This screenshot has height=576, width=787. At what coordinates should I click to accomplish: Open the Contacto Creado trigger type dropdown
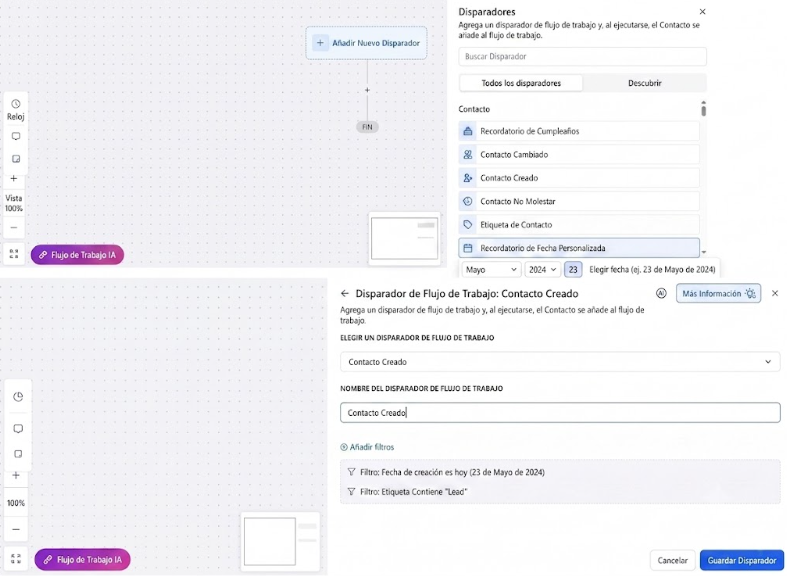(x=560, y=362)
